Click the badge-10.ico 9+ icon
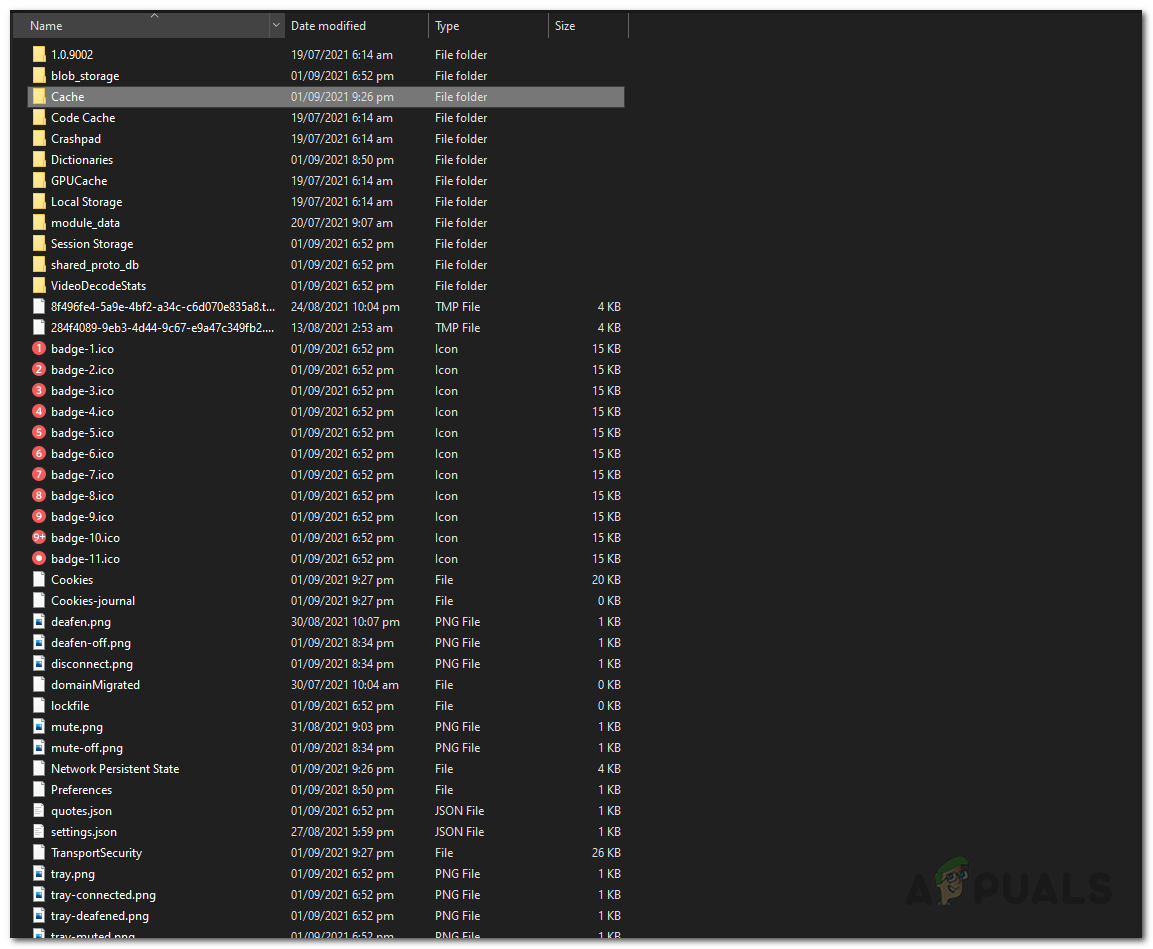The image size is (1153, 949). 39,537
